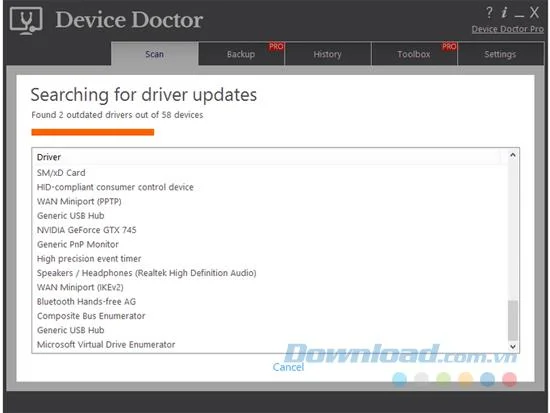Click the PRO badge on Toolbox tab
Screen dimensions: 550x413
449,46
